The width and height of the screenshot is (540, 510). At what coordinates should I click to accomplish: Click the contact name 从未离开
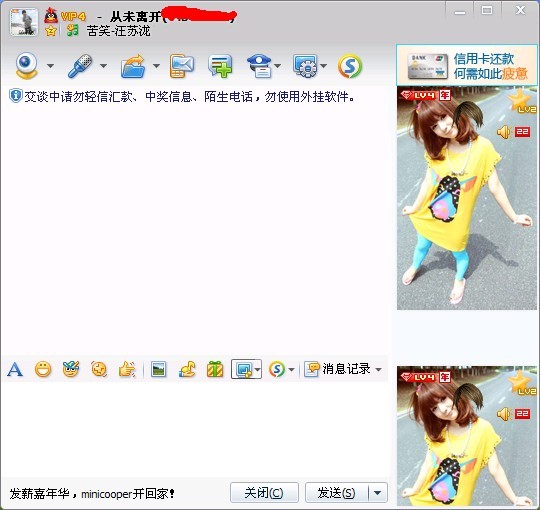[x=136, y=16]
